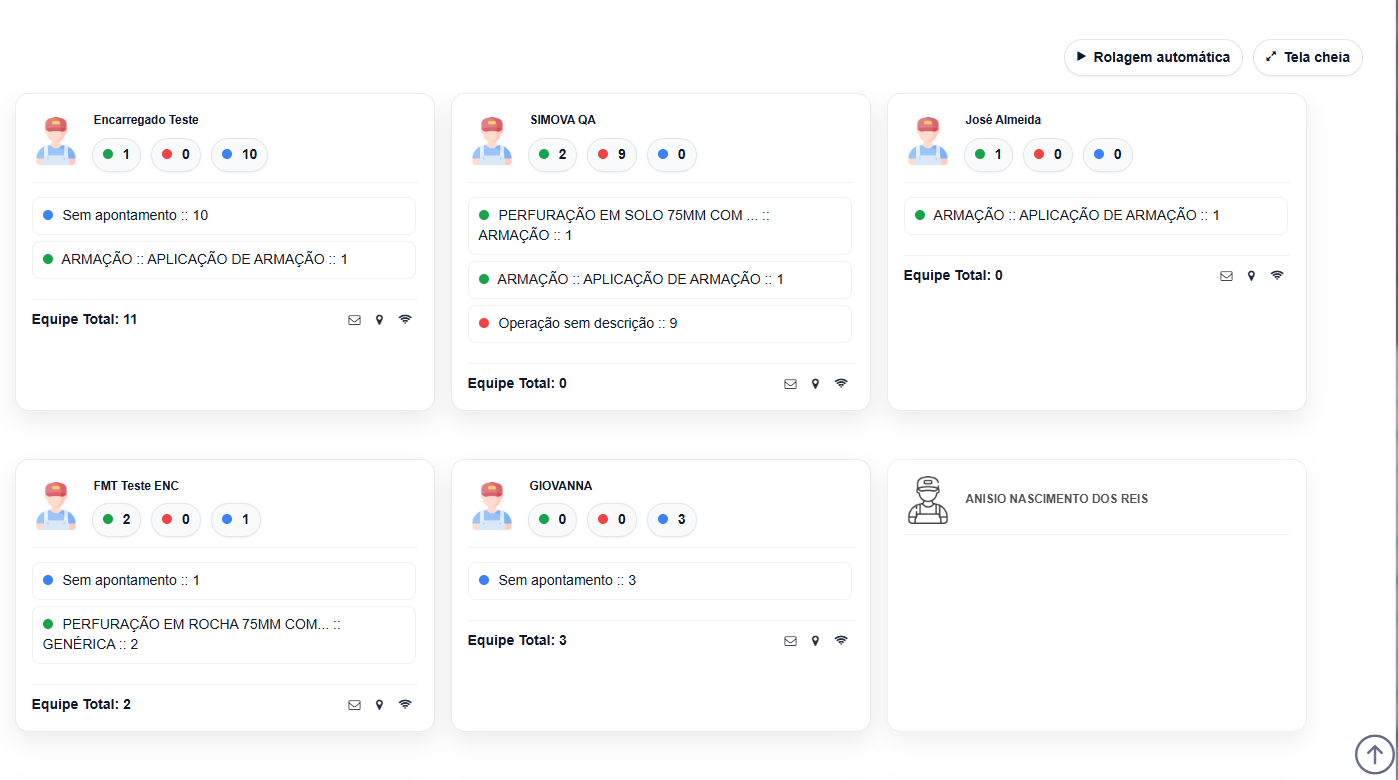Click the scroll-to-top arrow icon
The image size is (1398, 780).
[1374, 754]
